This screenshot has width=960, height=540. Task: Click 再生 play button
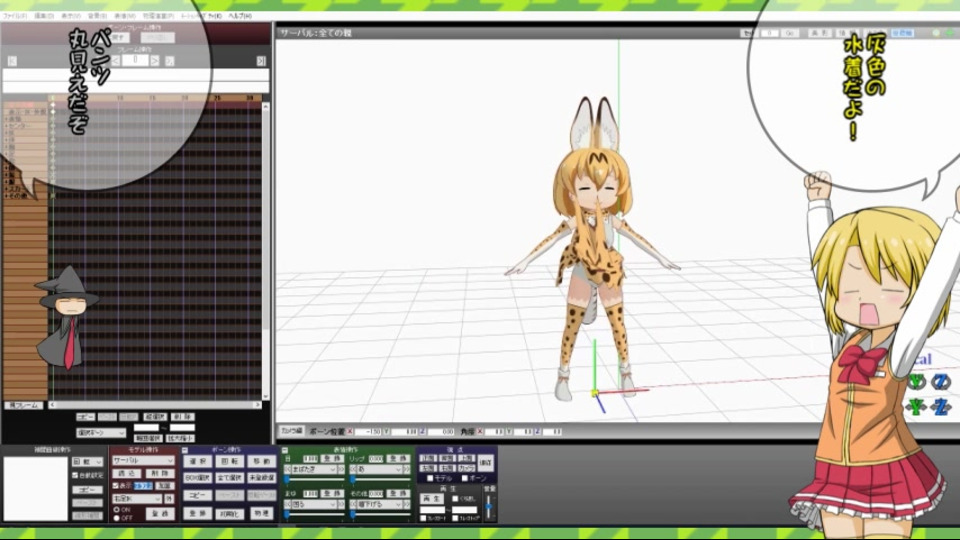coord(432,499)
